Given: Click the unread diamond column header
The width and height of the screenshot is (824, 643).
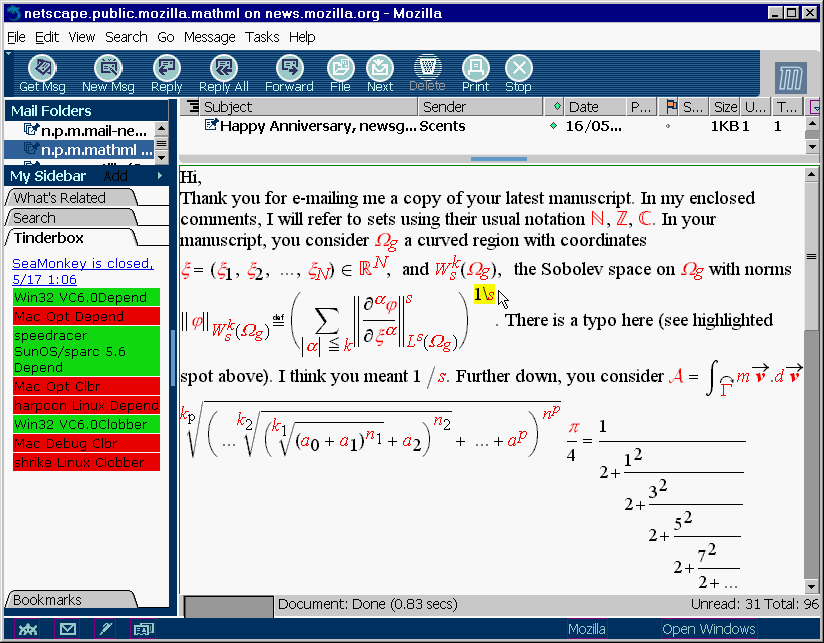Looking at the screenshot, I should (557, 107).
